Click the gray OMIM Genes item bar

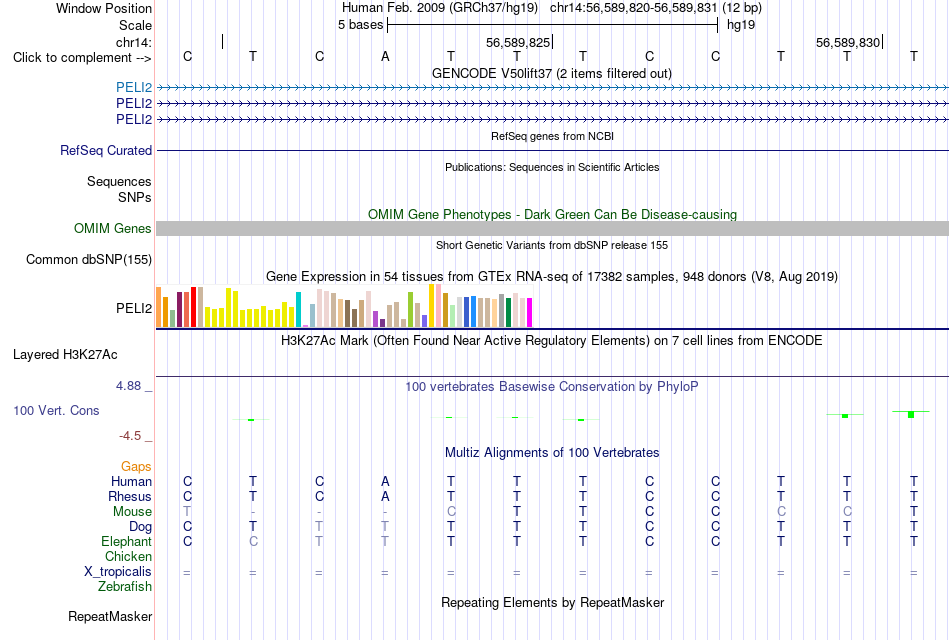(552, 228)
